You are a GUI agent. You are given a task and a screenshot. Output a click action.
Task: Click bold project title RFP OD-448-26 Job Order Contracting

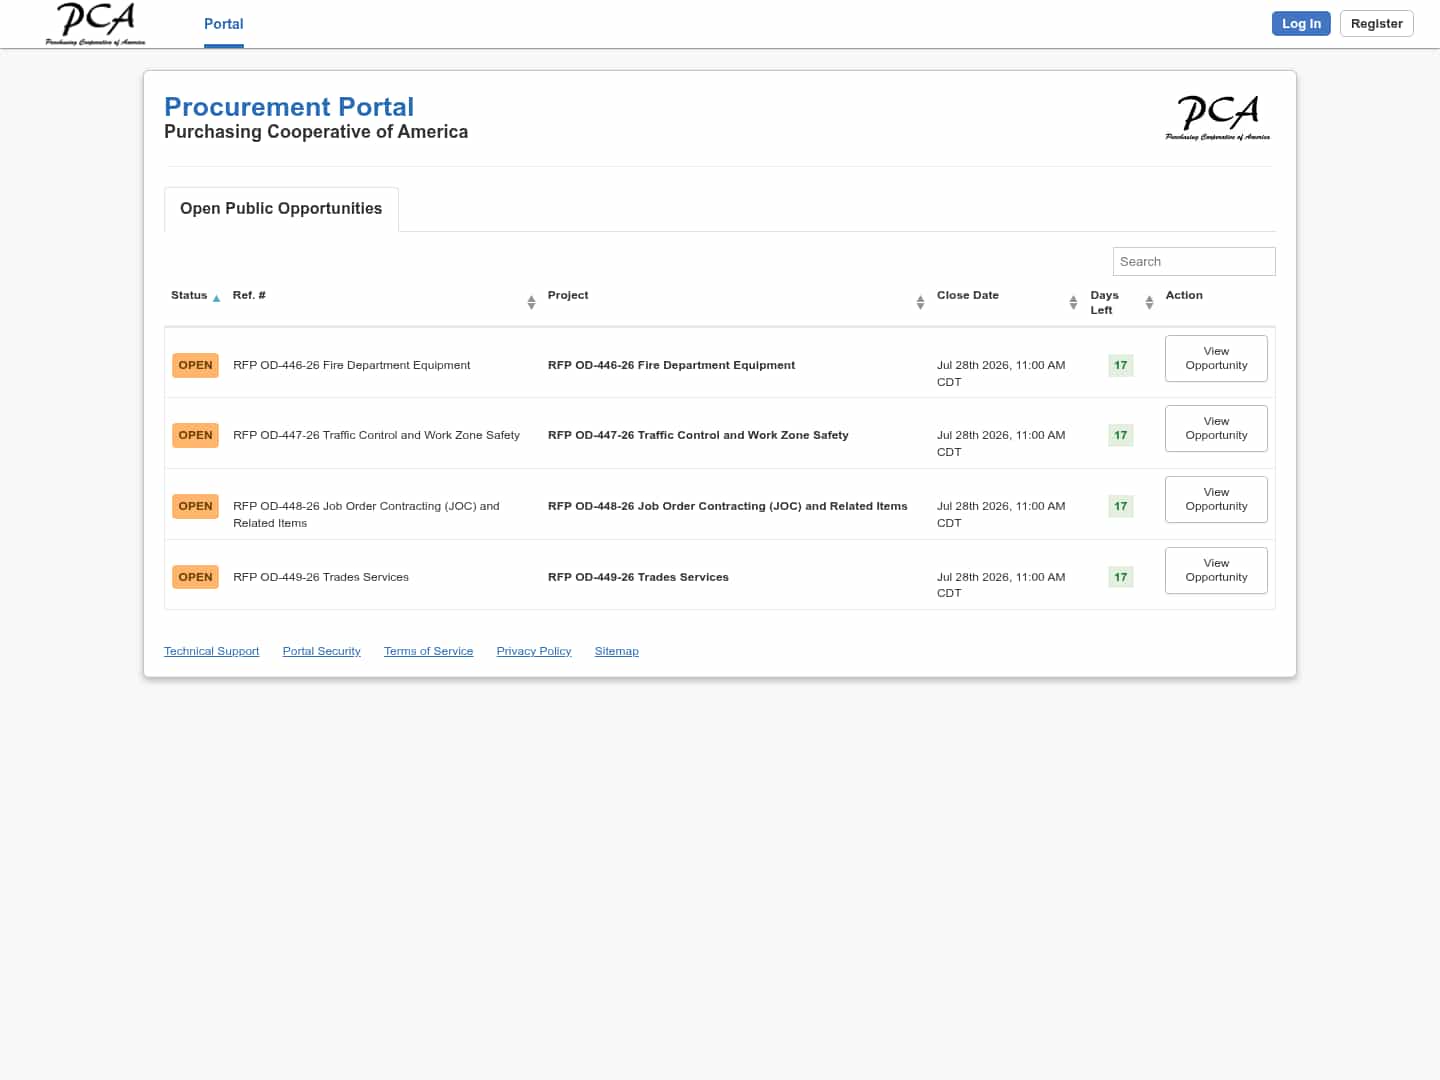click(727, 506)
